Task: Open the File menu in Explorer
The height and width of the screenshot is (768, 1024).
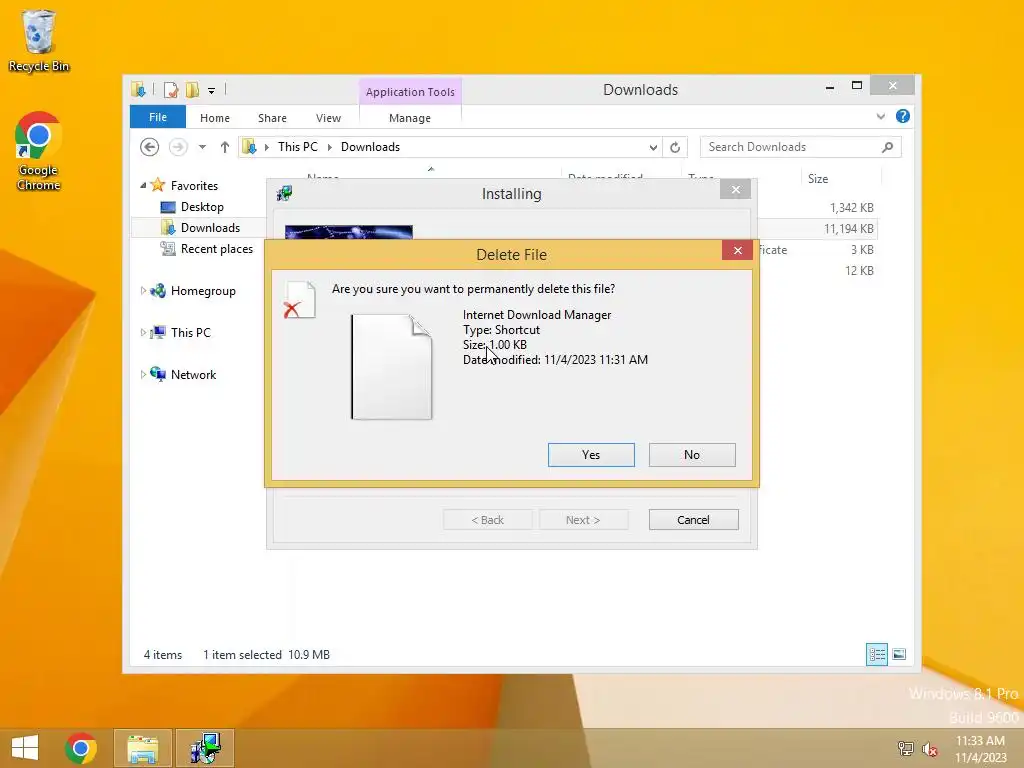Action: coord(157,118)
